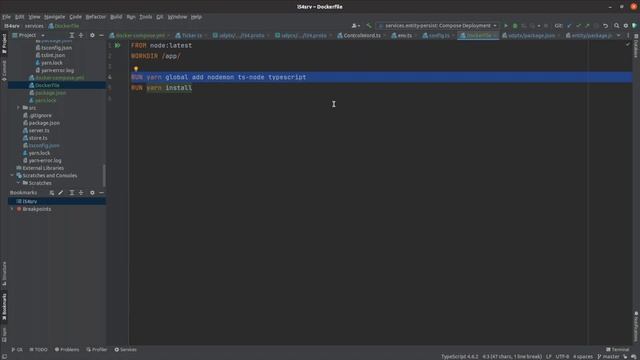Click the run gutter arrows beside FROM line
Image resolution: width=640 pixels, height=360 pixels.
click(x=118, y=45)
